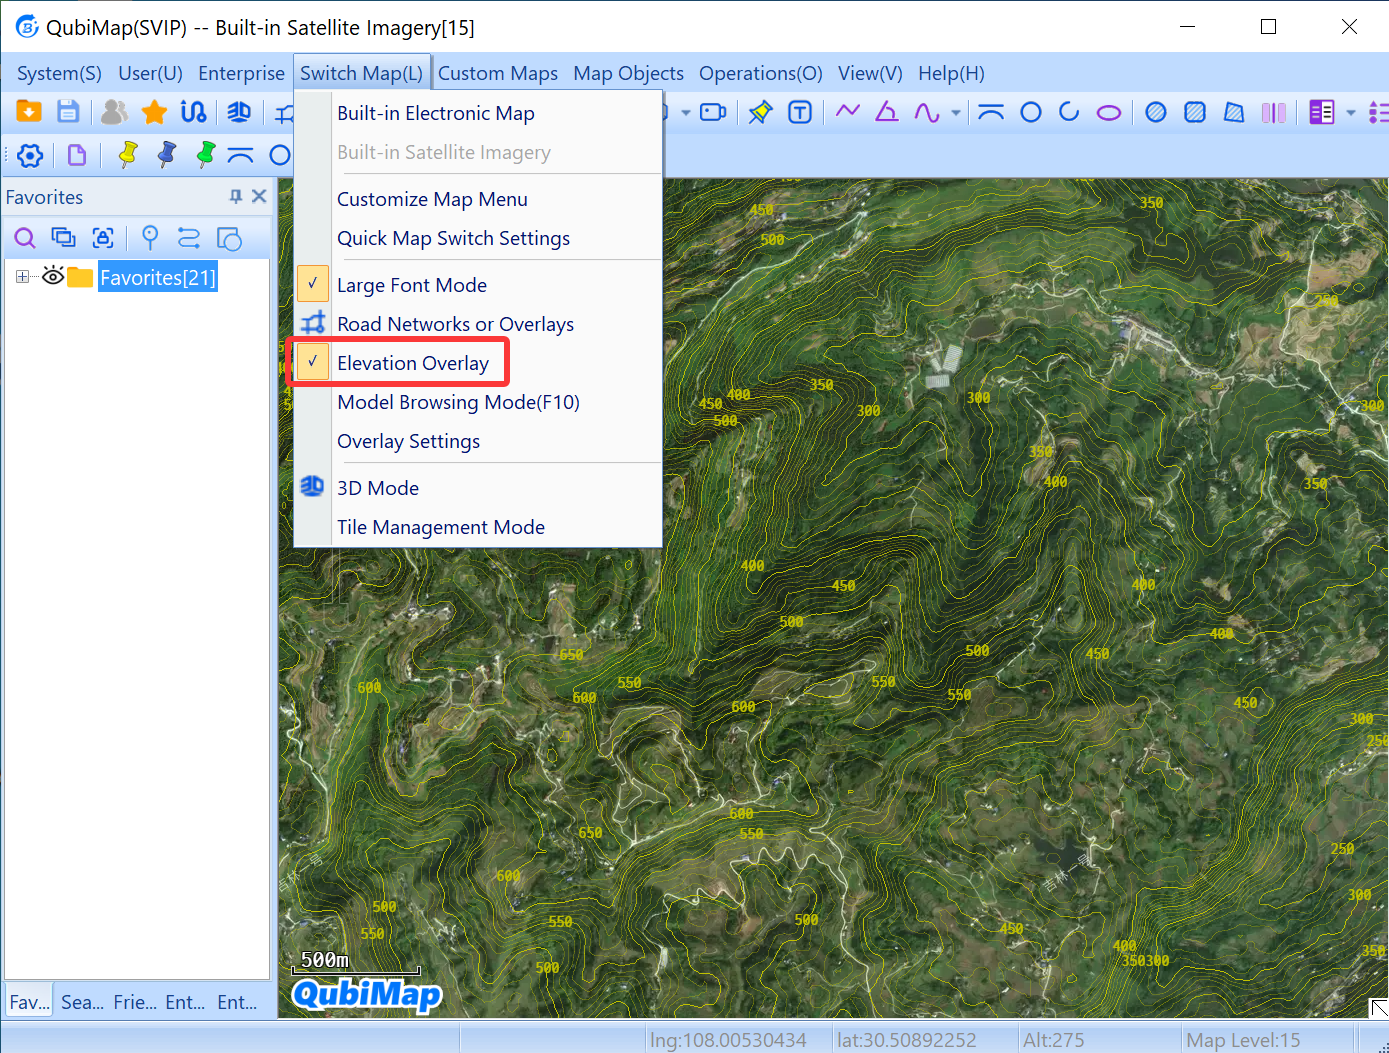Uncheck Large Font Mode
Image resolution: width=1389 pixels, height=1053 pixels.
click(x=313, y=284)
